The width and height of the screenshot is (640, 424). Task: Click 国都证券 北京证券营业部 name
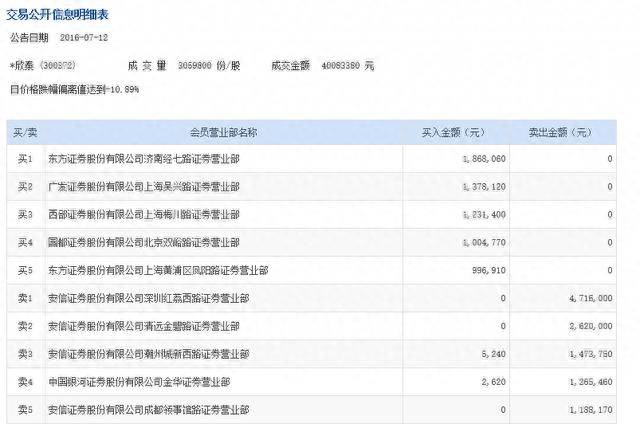[144, 243]
